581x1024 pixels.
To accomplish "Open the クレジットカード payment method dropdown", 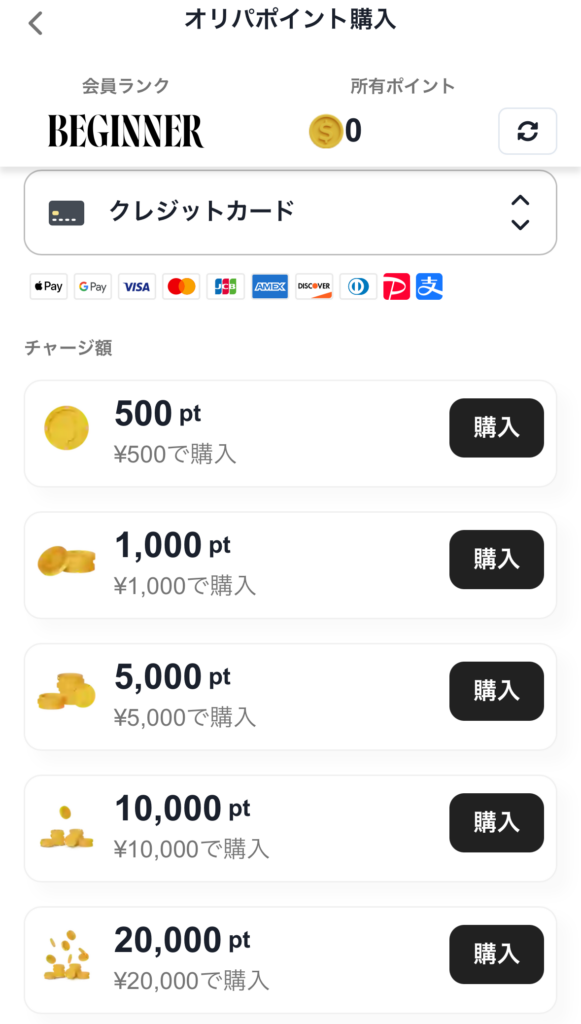I will (290, 213).
